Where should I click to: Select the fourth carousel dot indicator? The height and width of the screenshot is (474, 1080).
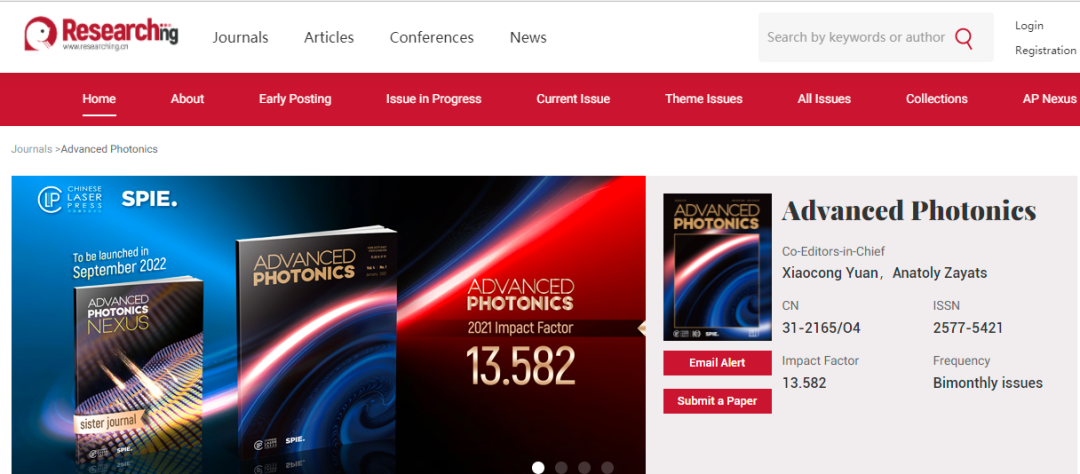pos(607,467)
